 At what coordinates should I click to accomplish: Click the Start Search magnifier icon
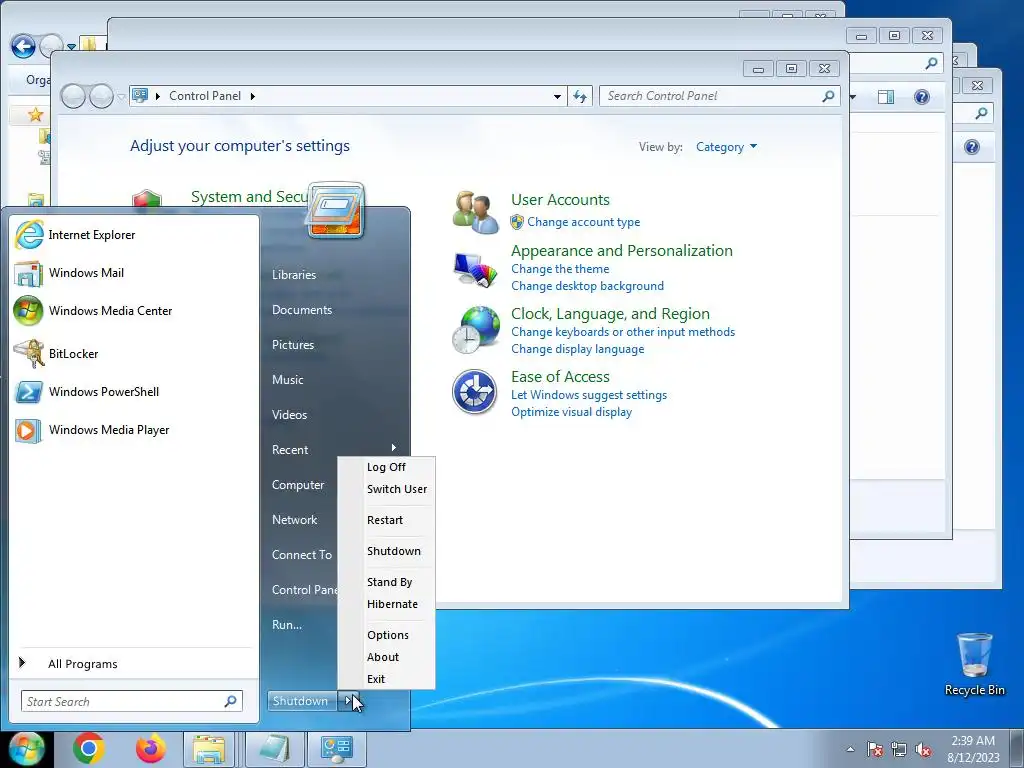tap(230, 701)
